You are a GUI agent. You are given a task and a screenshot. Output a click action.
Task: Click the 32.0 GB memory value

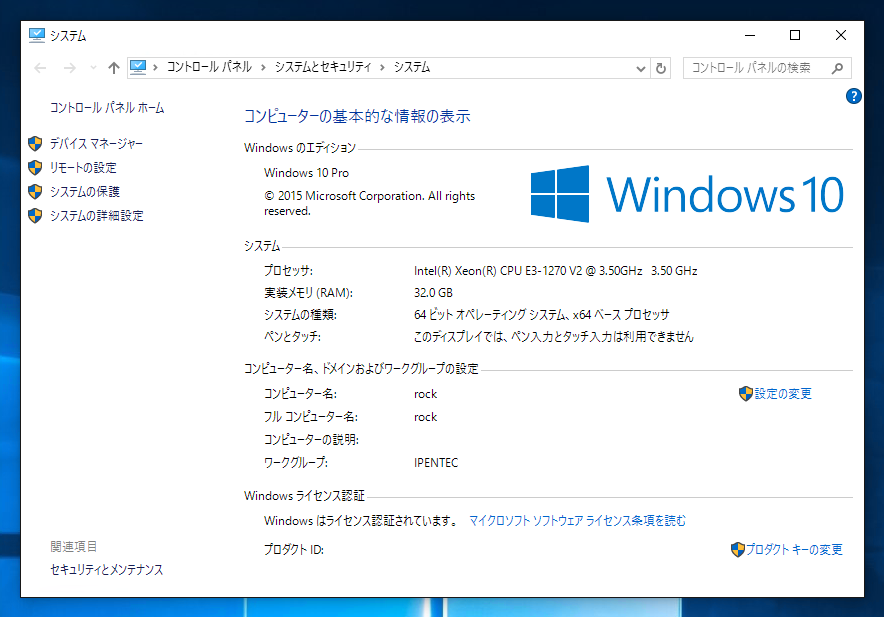point(433,293)
